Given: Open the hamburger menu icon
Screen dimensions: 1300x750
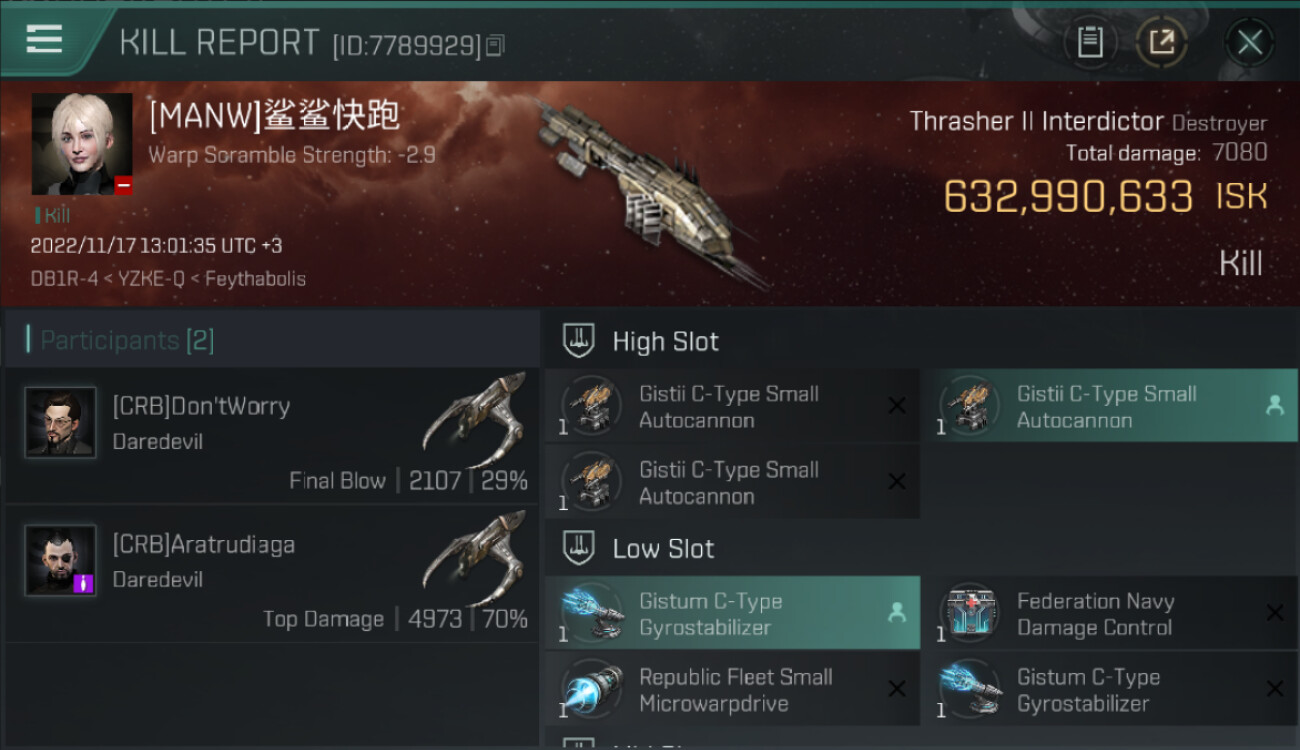Looking at the screenshot, I should coord(44,39).
